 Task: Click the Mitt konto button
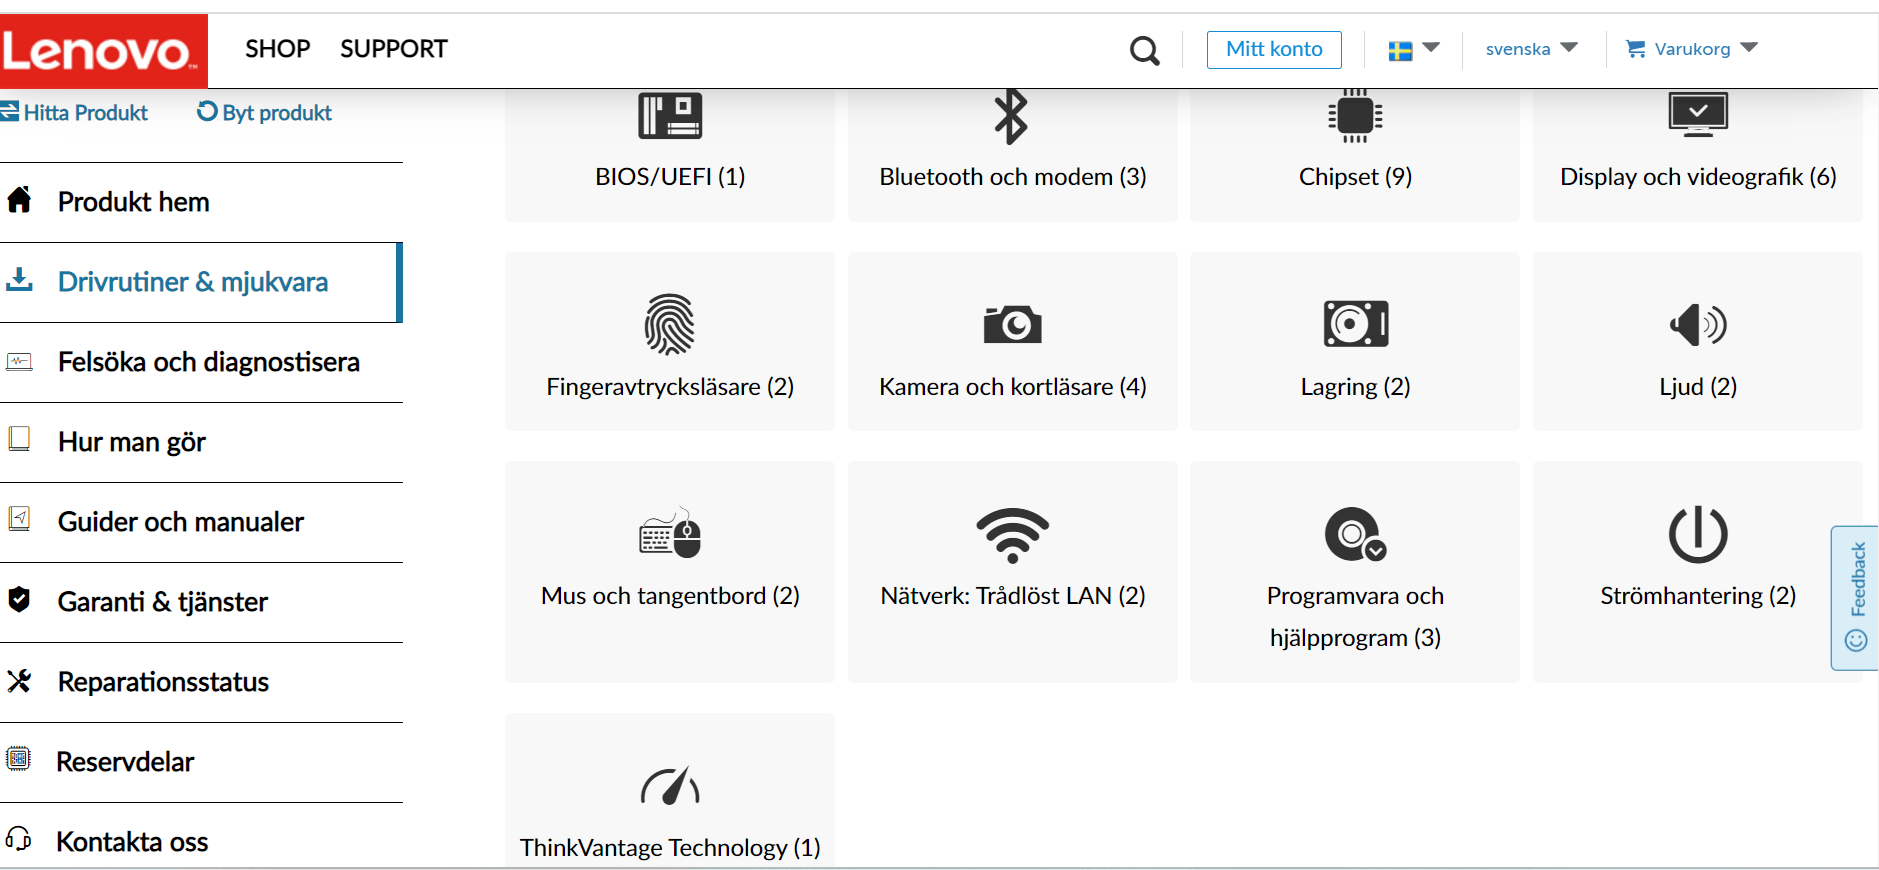tap(1274, 49)
